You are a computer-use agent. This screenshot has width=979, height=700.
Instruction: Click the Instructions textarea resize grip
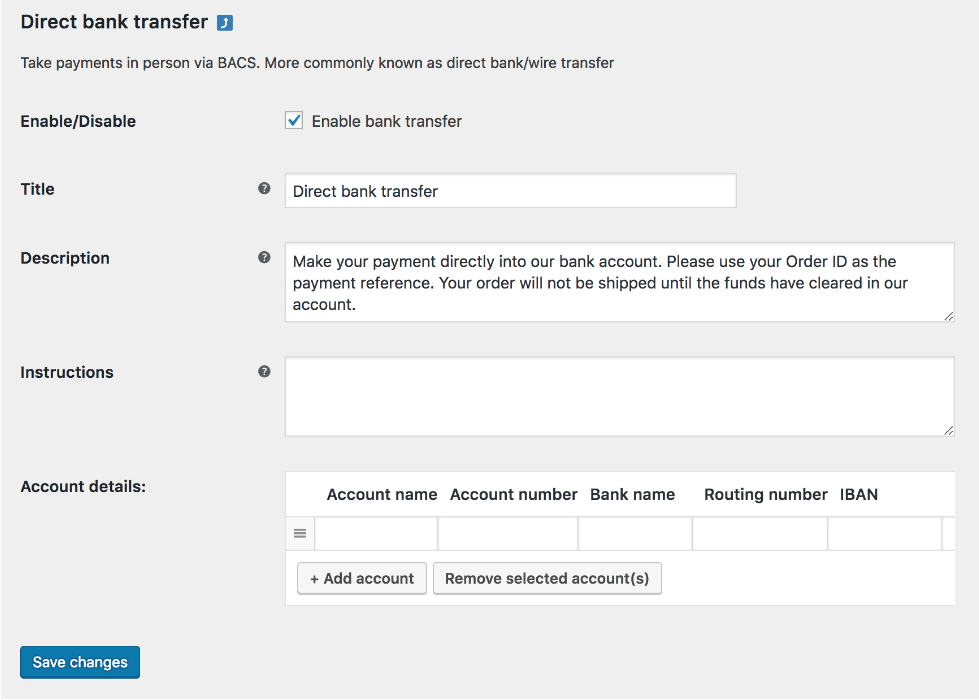point(947,428)
